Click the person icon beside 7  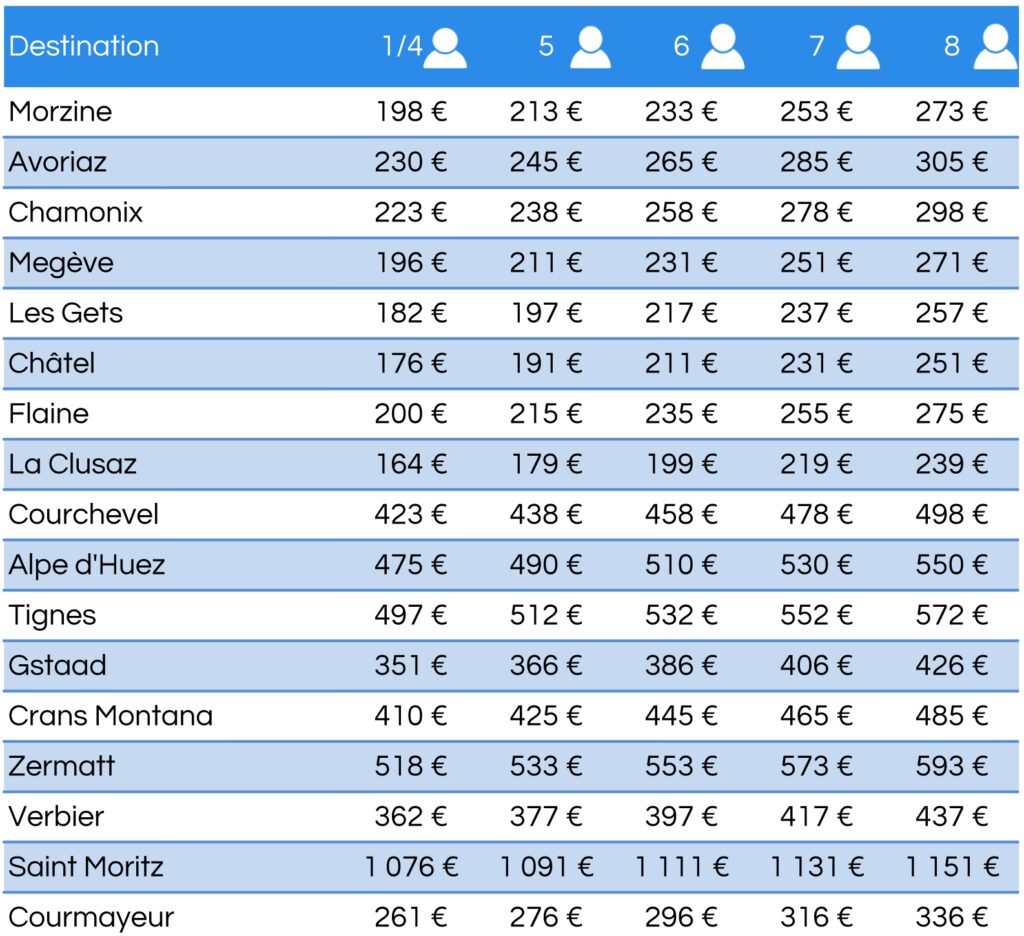(858, 48)
